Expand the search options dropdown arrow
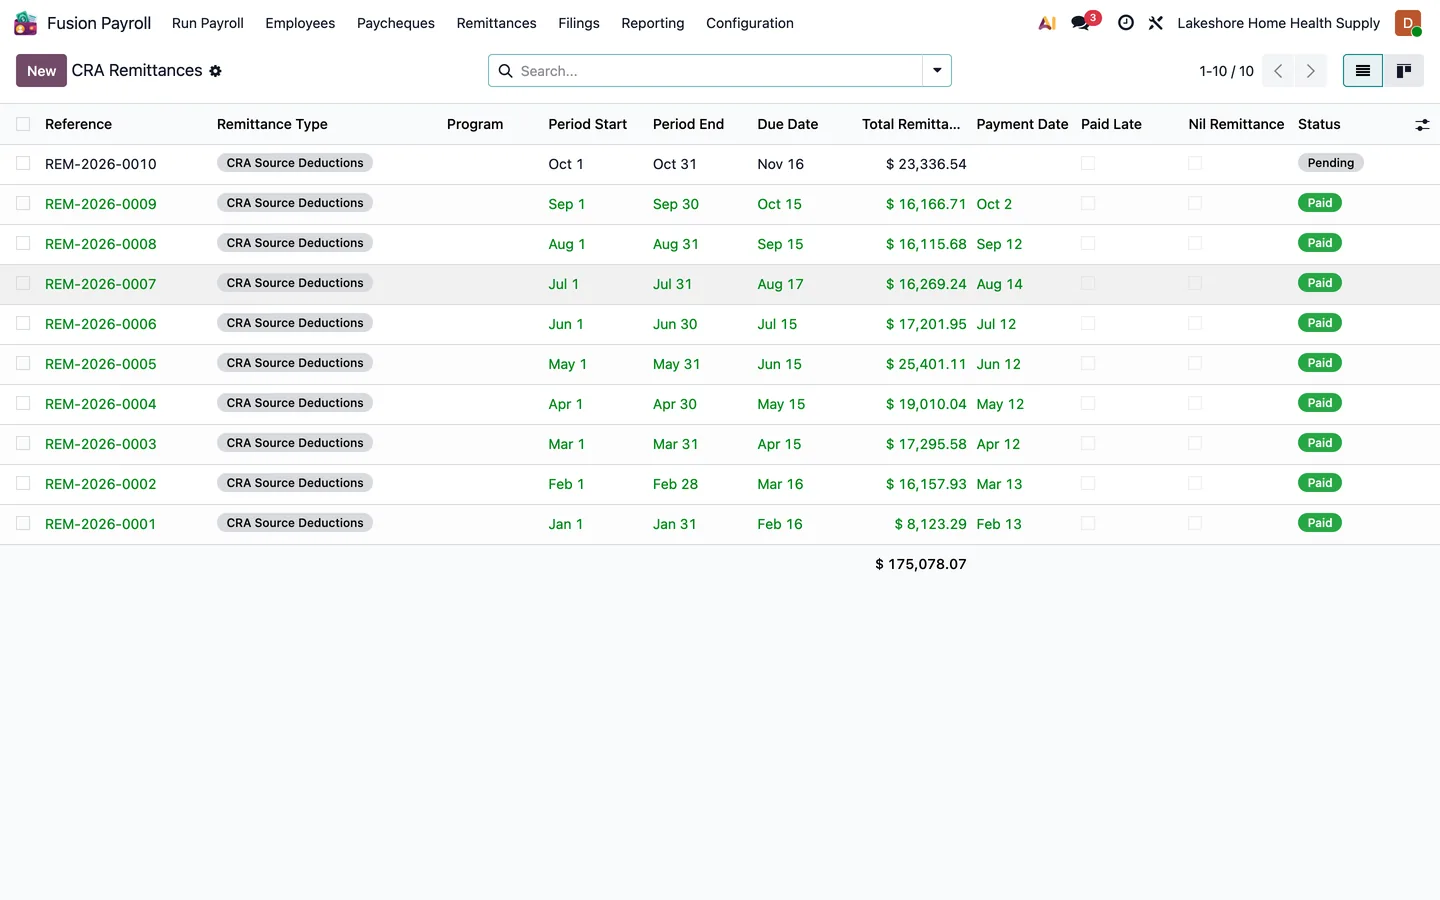Viewport: 1440px width, 900px height. (x=937, y=71)
